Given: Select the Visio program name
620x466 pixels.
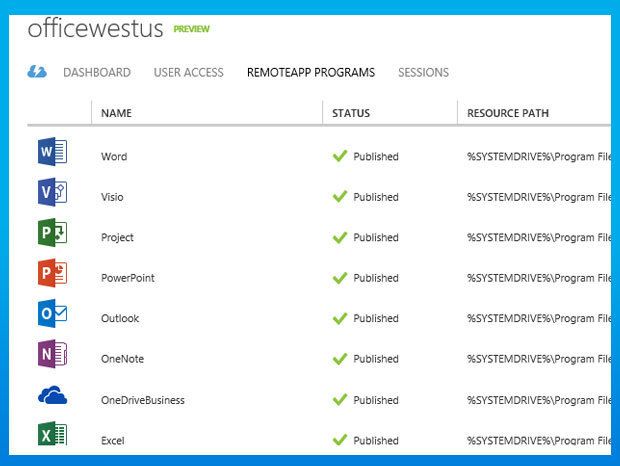Looking at the screenshot, I should (112, 197).
